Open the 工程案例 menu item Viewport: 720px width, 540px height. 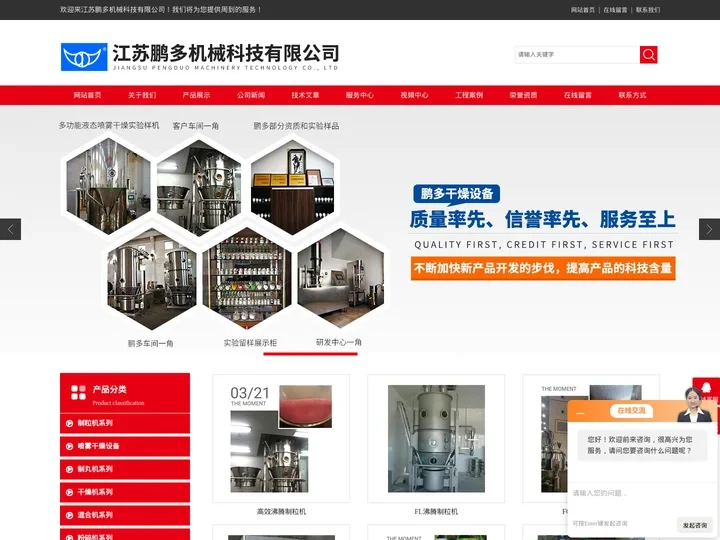469,95
